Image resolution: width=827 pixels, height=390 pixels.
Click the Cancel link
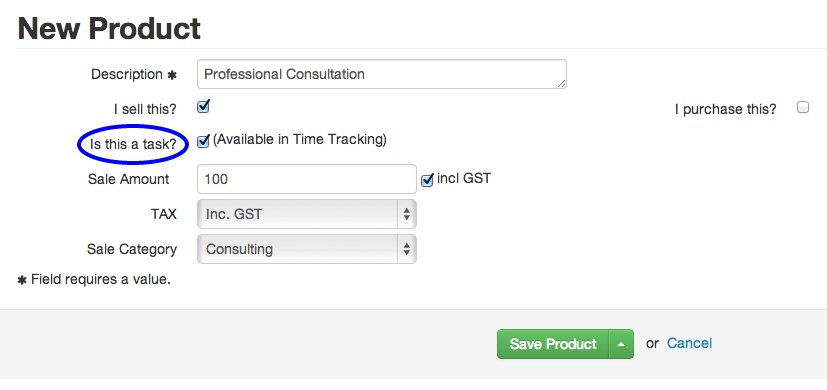coord(689,344)
